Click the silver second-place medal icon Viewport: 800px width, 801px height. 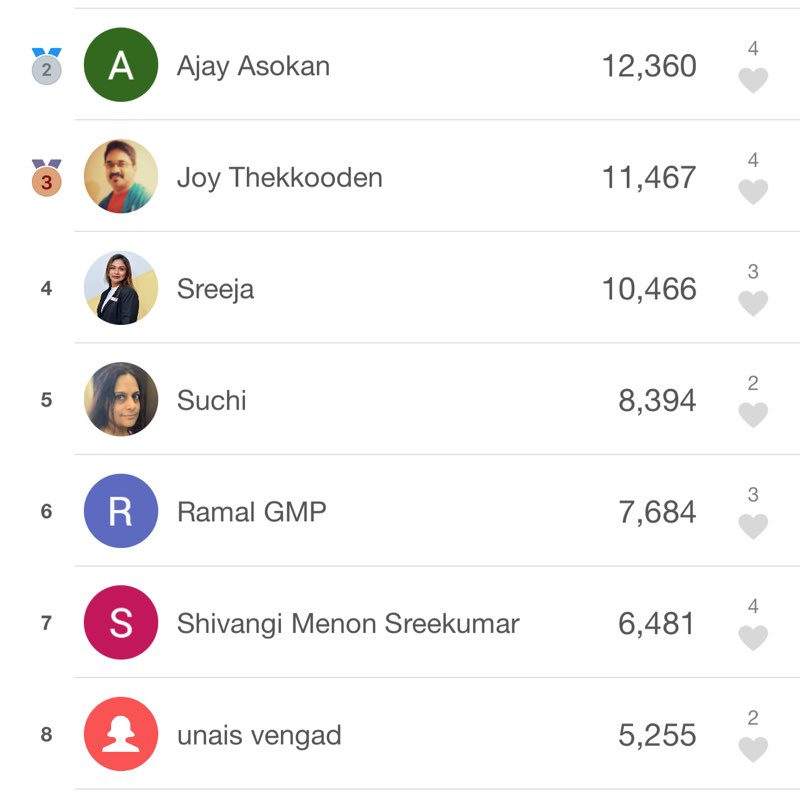tap(46, 66)
